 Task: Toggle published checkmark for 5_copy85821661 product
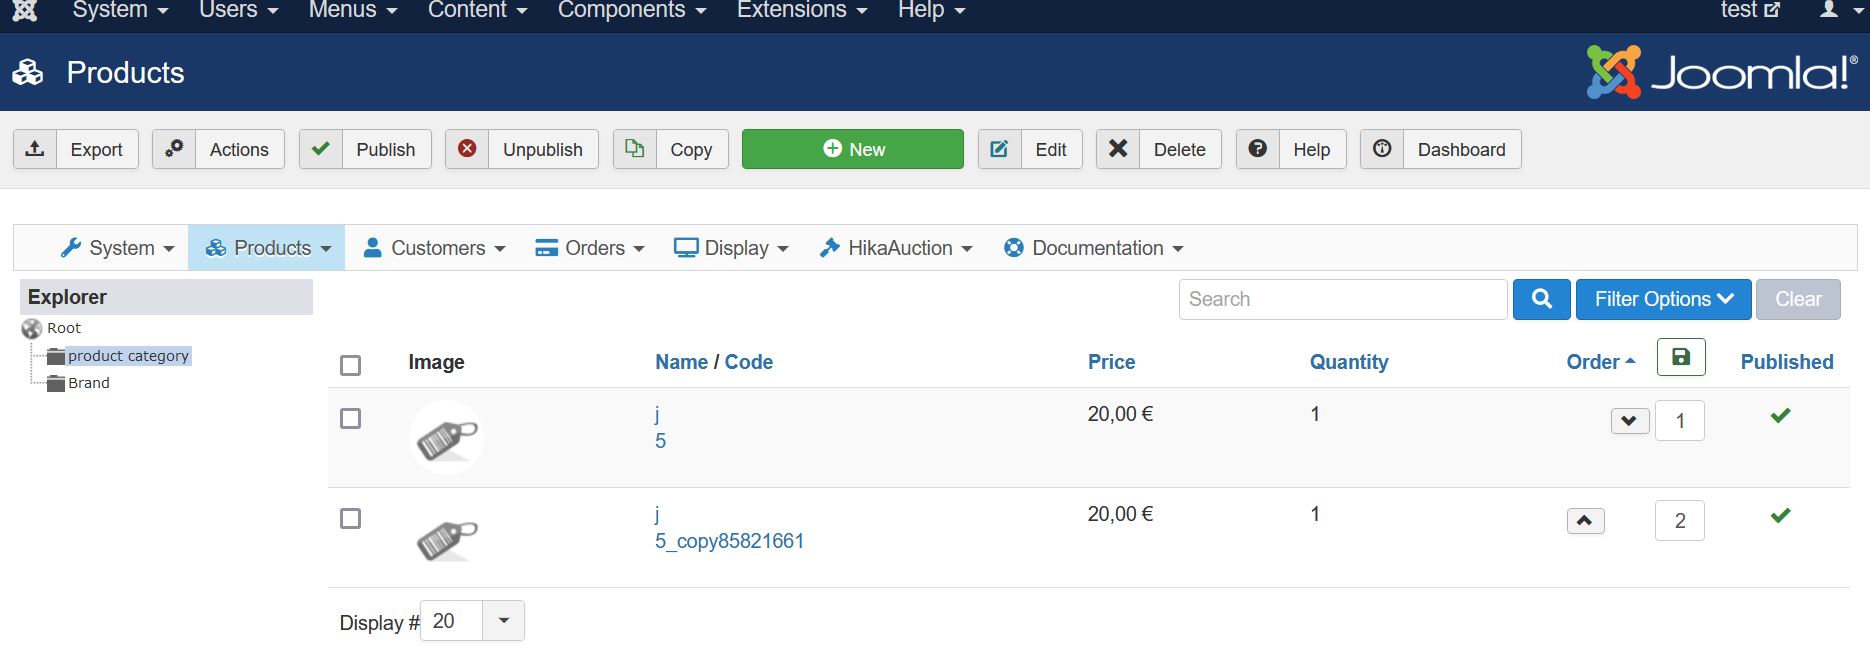click(1780, 516)
